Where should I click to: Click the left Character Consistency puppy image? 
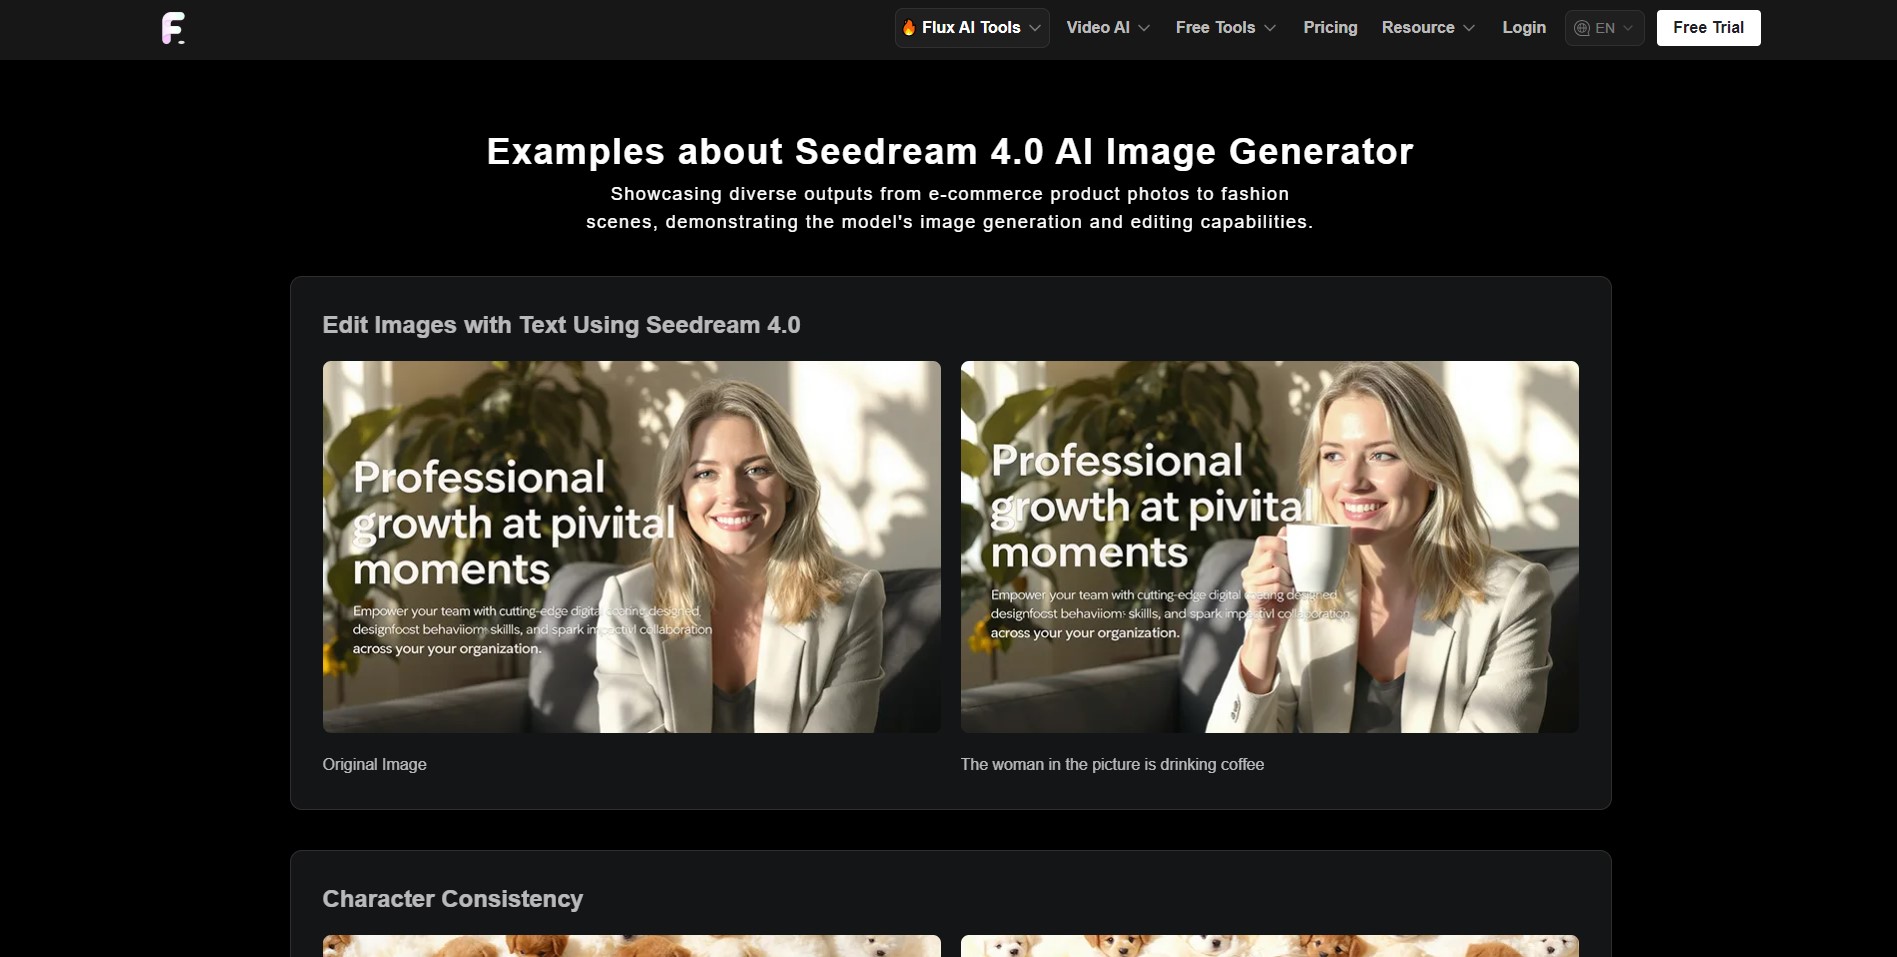[x=631, y=946]
